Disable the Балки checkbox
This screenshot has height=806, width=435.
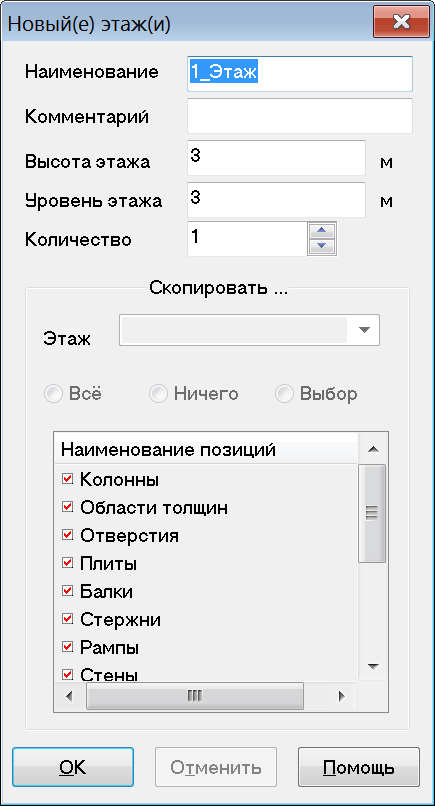[x=67, y=591]
